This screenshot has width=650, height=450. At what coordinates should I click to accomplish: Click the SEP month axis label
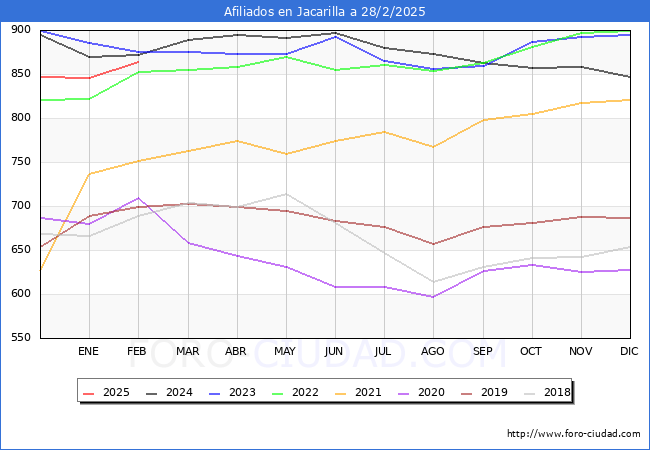[483, 351]
